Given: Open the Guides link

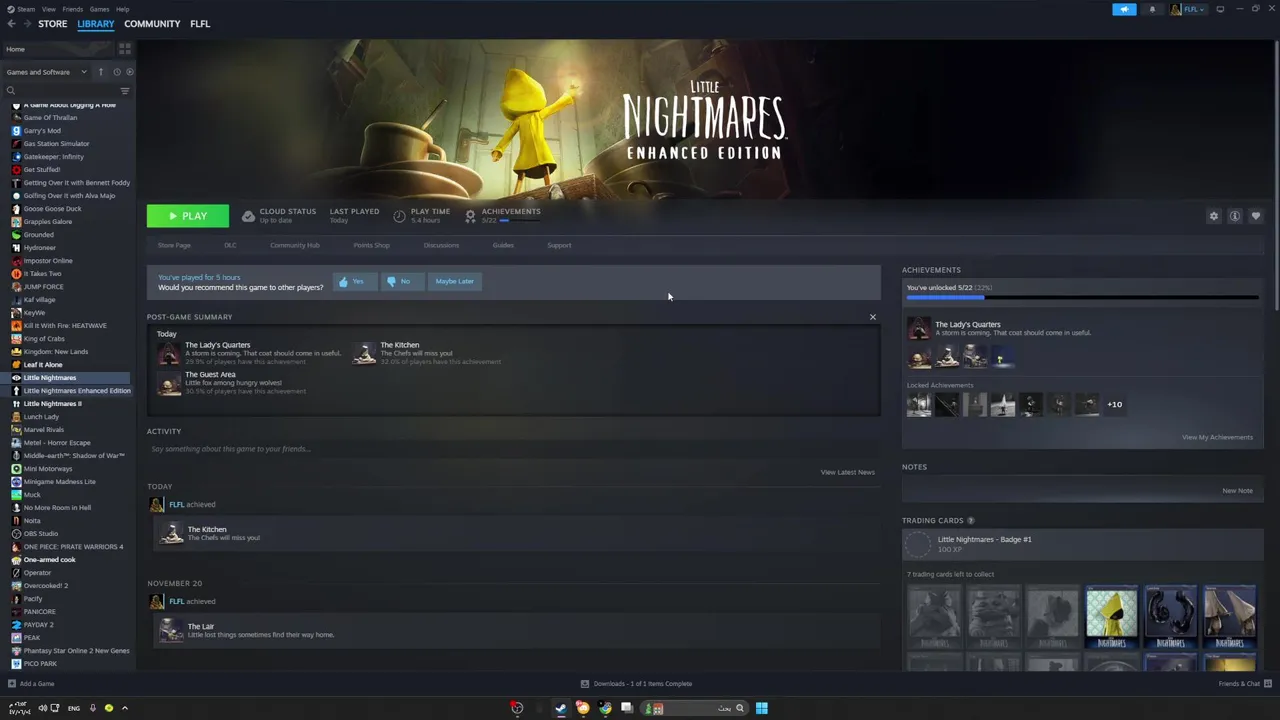Looking at the screenshot, I should coord(503,245).
